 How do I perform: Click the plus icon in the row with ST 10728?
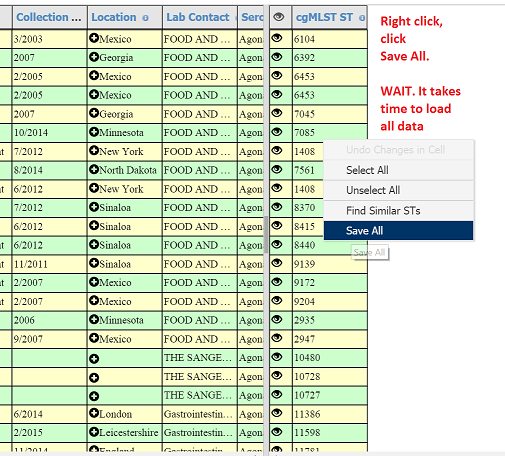(x=94, y=378)
